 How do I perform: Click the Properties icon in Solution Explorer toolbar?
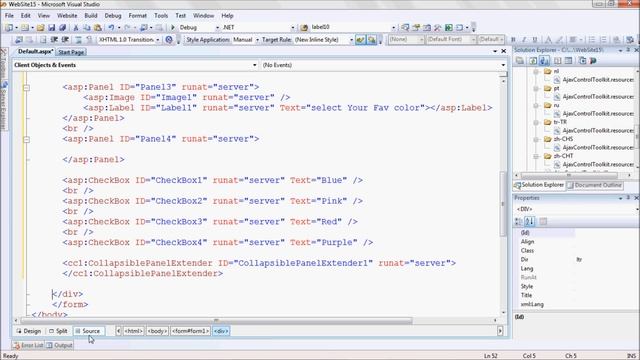520,61
